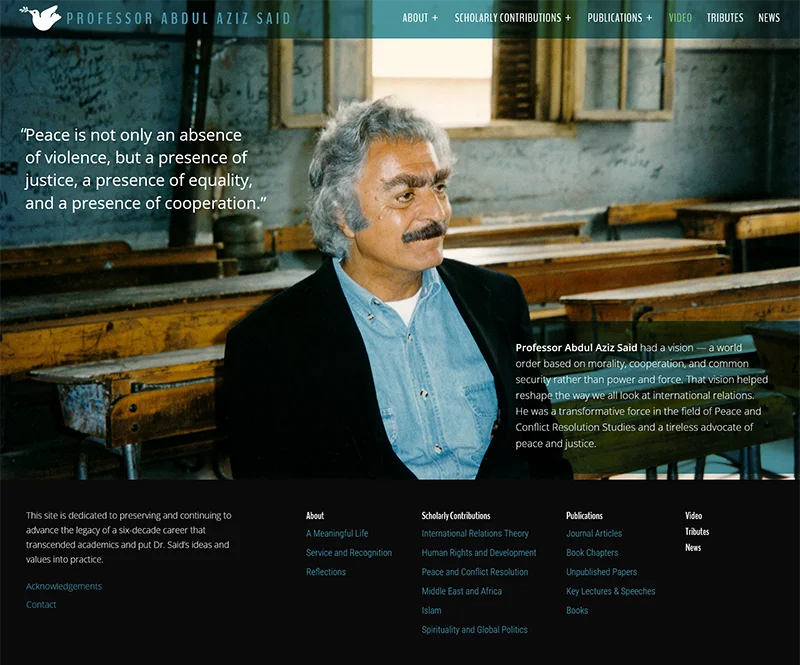The height and width of the screenshot is (665, 800).
Task: Open Book Chapters footer link
Action: pos(592,553)
